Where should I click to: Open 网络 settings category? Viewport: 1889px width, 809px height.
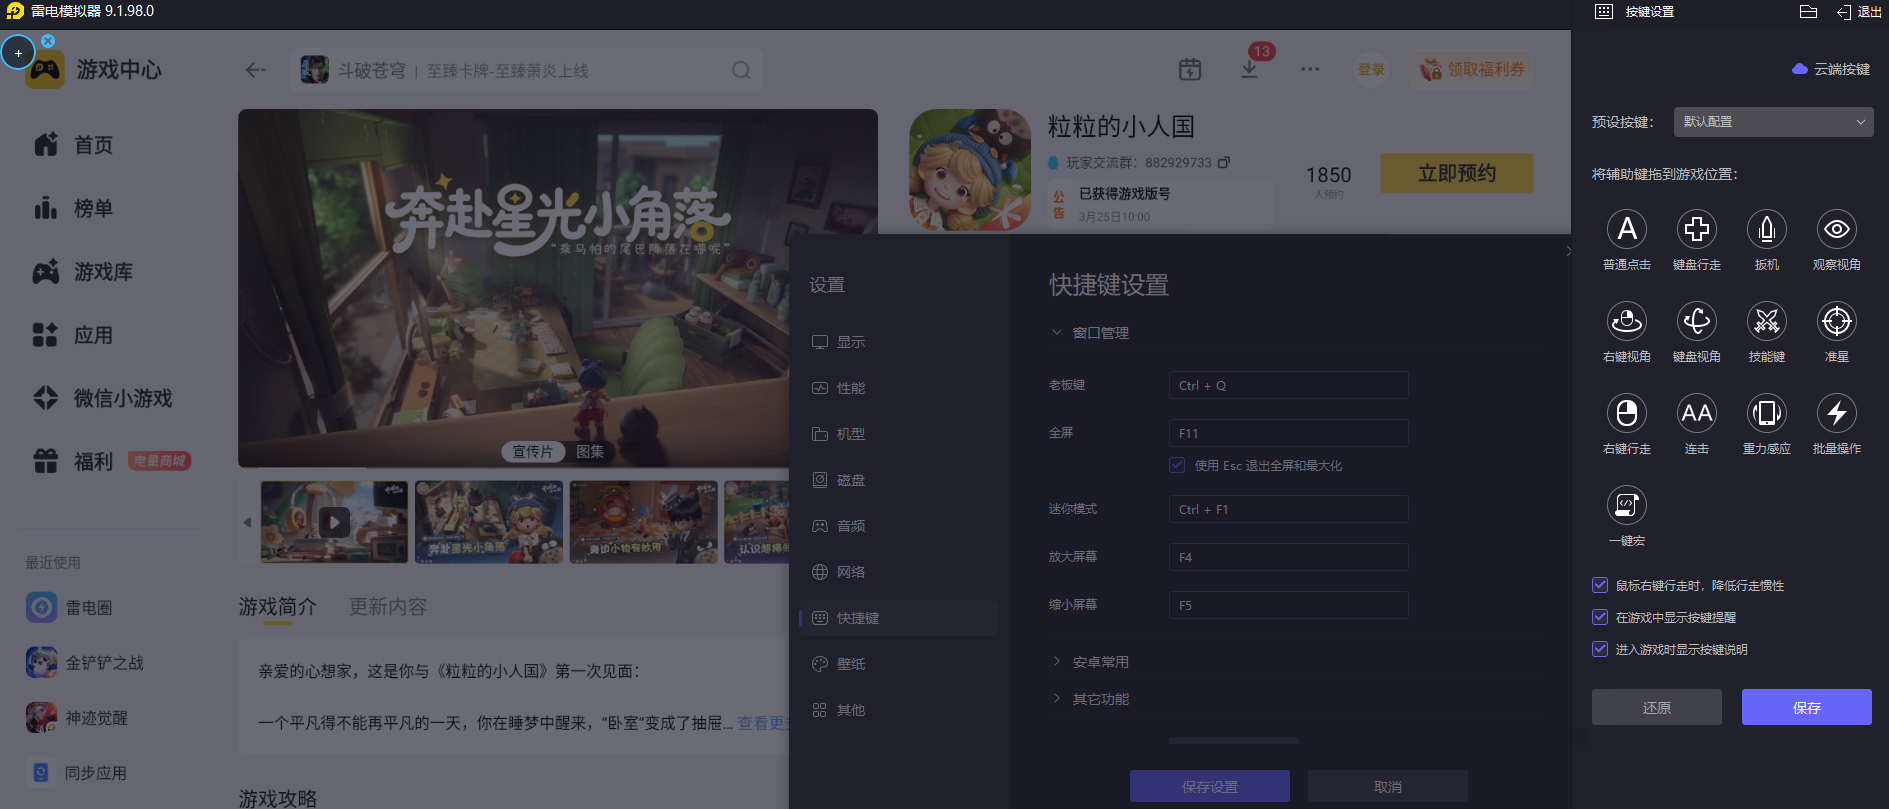click(x=899, y=572)
